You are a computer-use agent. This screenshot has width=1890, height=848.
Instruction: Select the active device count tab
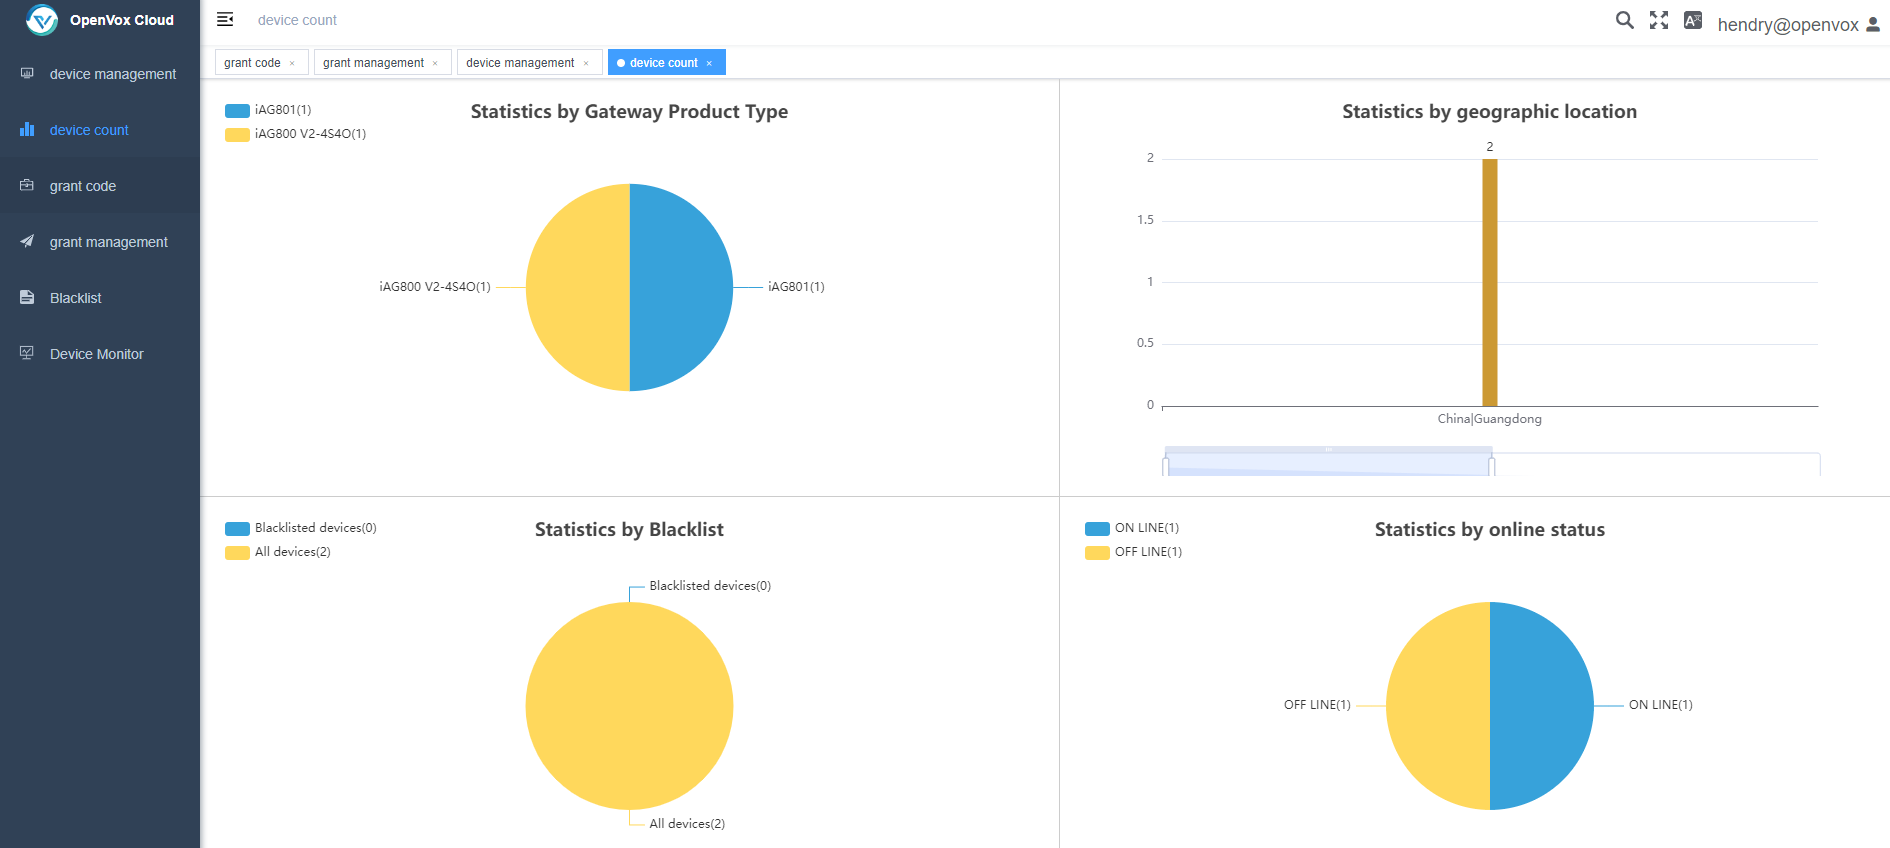tap(667, 62)
